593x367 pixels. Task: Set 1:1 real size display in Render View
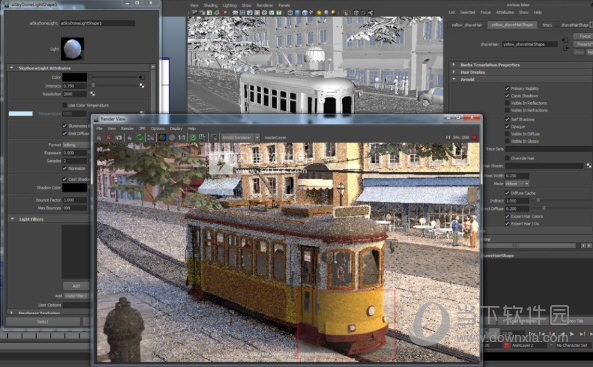182,137
